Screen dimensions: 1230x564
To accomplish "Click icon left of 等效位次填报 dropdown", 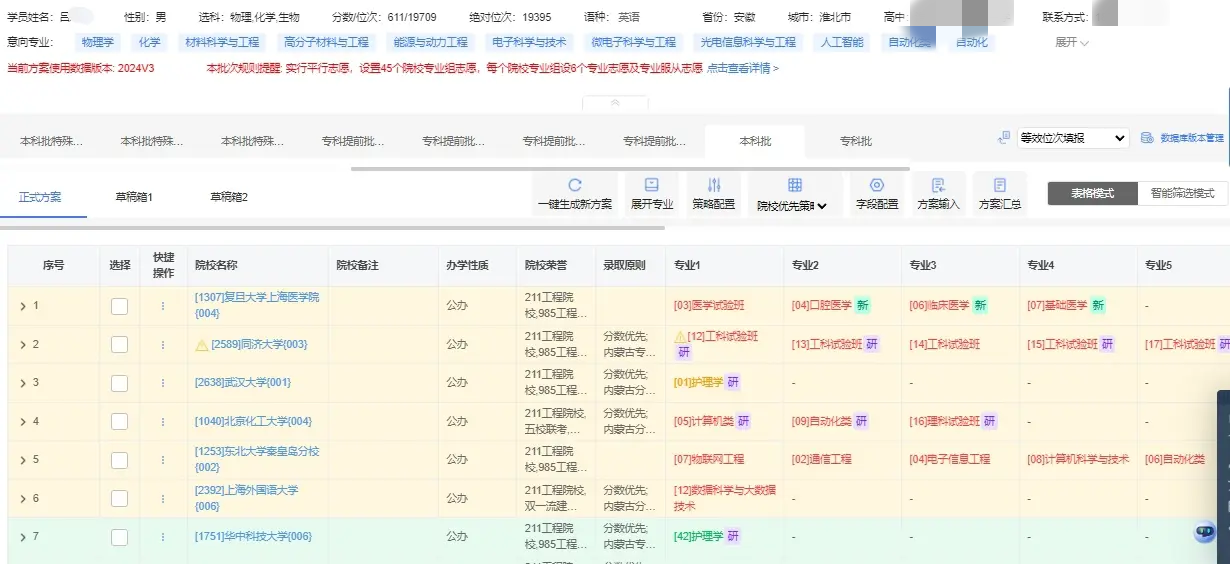I will tap(1004, 138).
